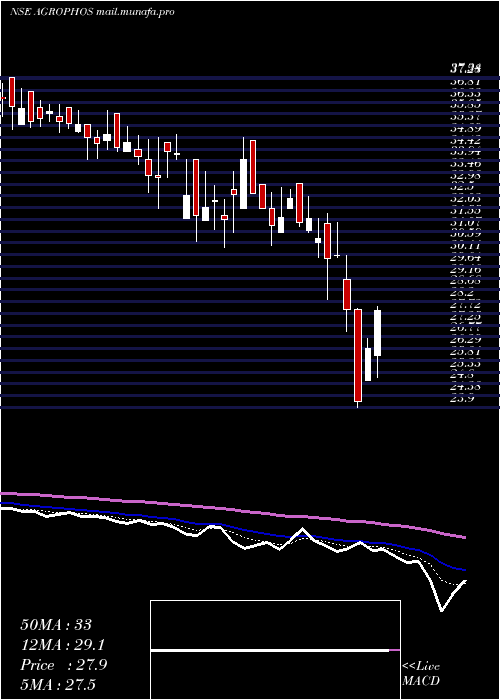Click the NSE AGROPHOS chart title
Viewport: 500px width, 700px height.
click(x=92, y=12)
